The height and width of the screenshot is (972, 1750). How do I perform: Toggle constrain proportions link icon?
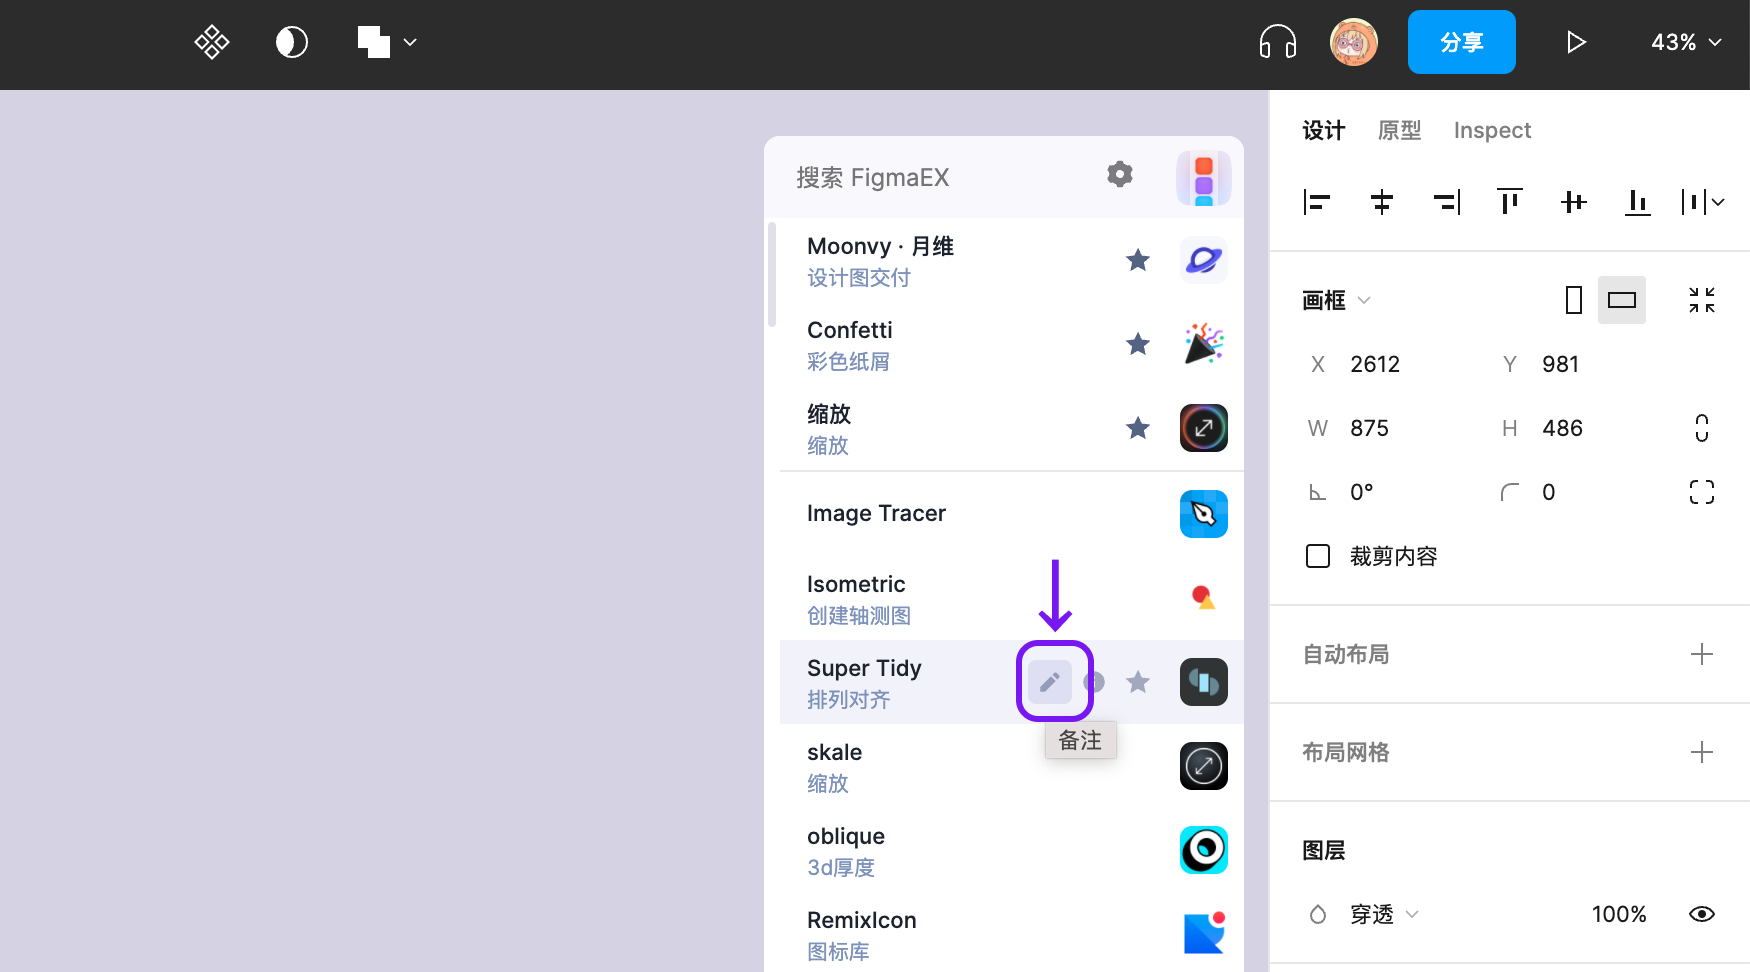point(1702,428)
